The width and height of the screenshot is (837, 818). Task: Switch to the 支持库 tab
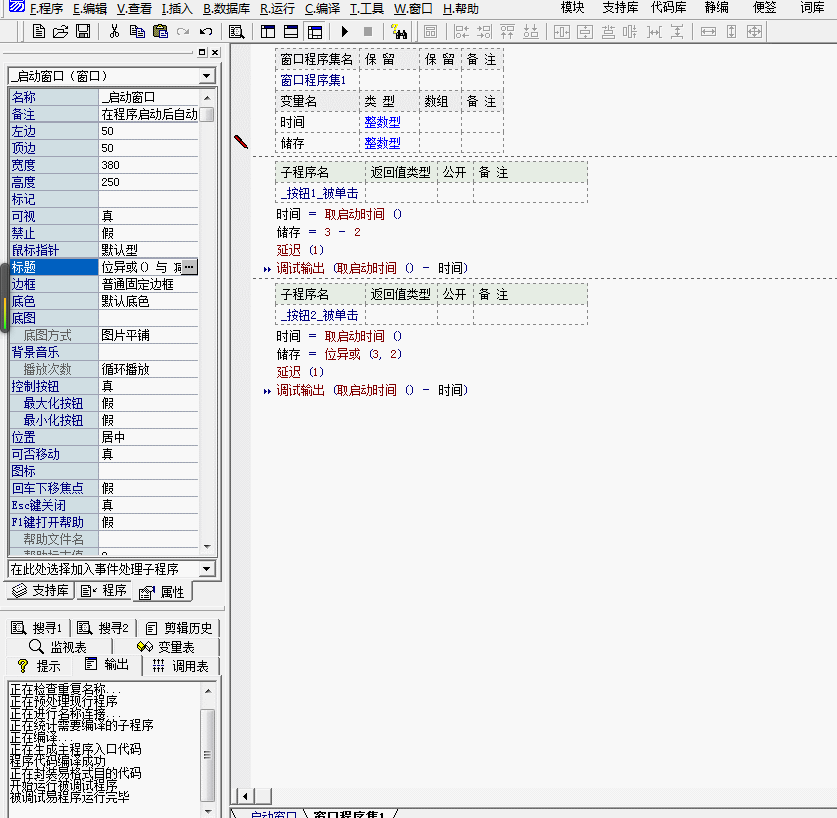[x=41, y=591]
